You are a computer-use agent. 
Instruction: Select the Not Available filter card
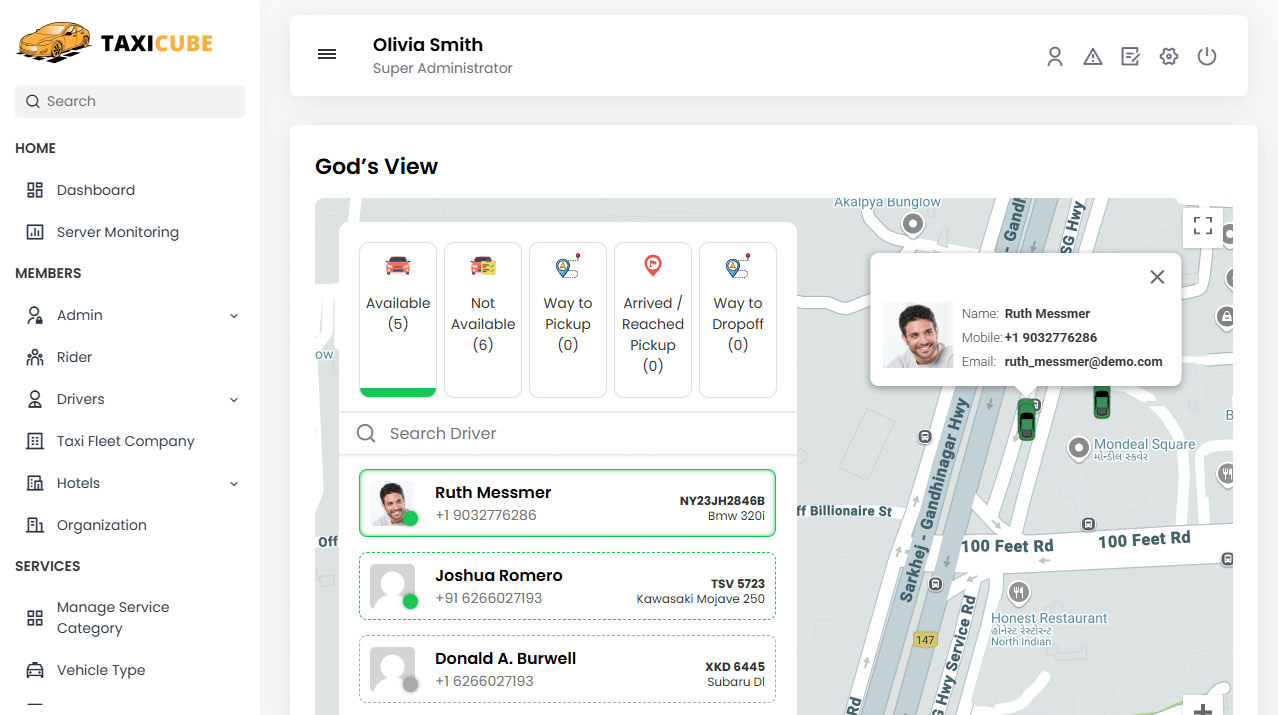pos(482,320)
